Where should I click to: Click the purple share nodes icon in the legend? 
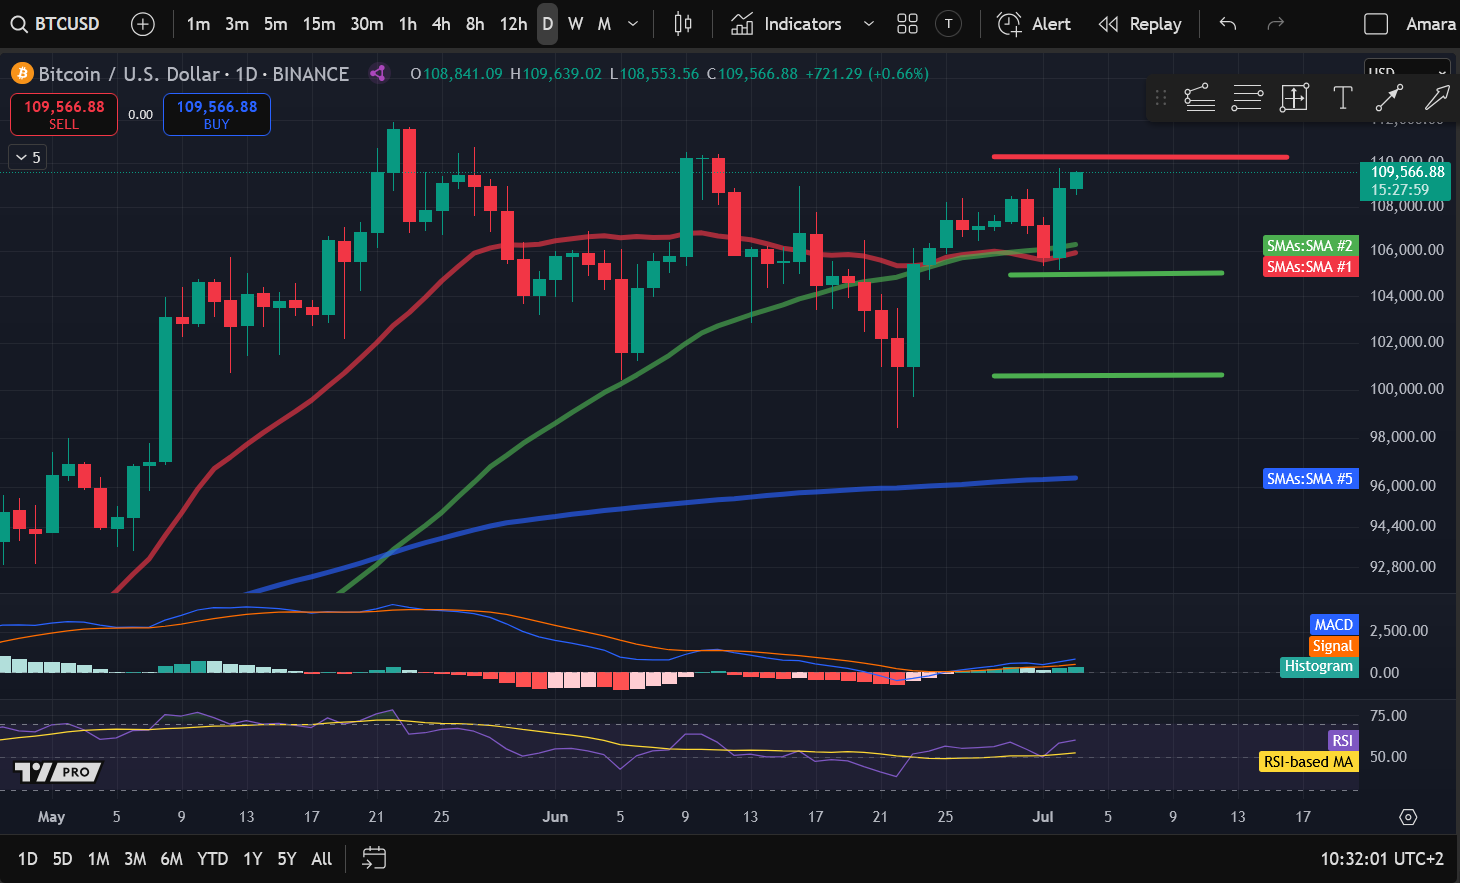(378, 73)
